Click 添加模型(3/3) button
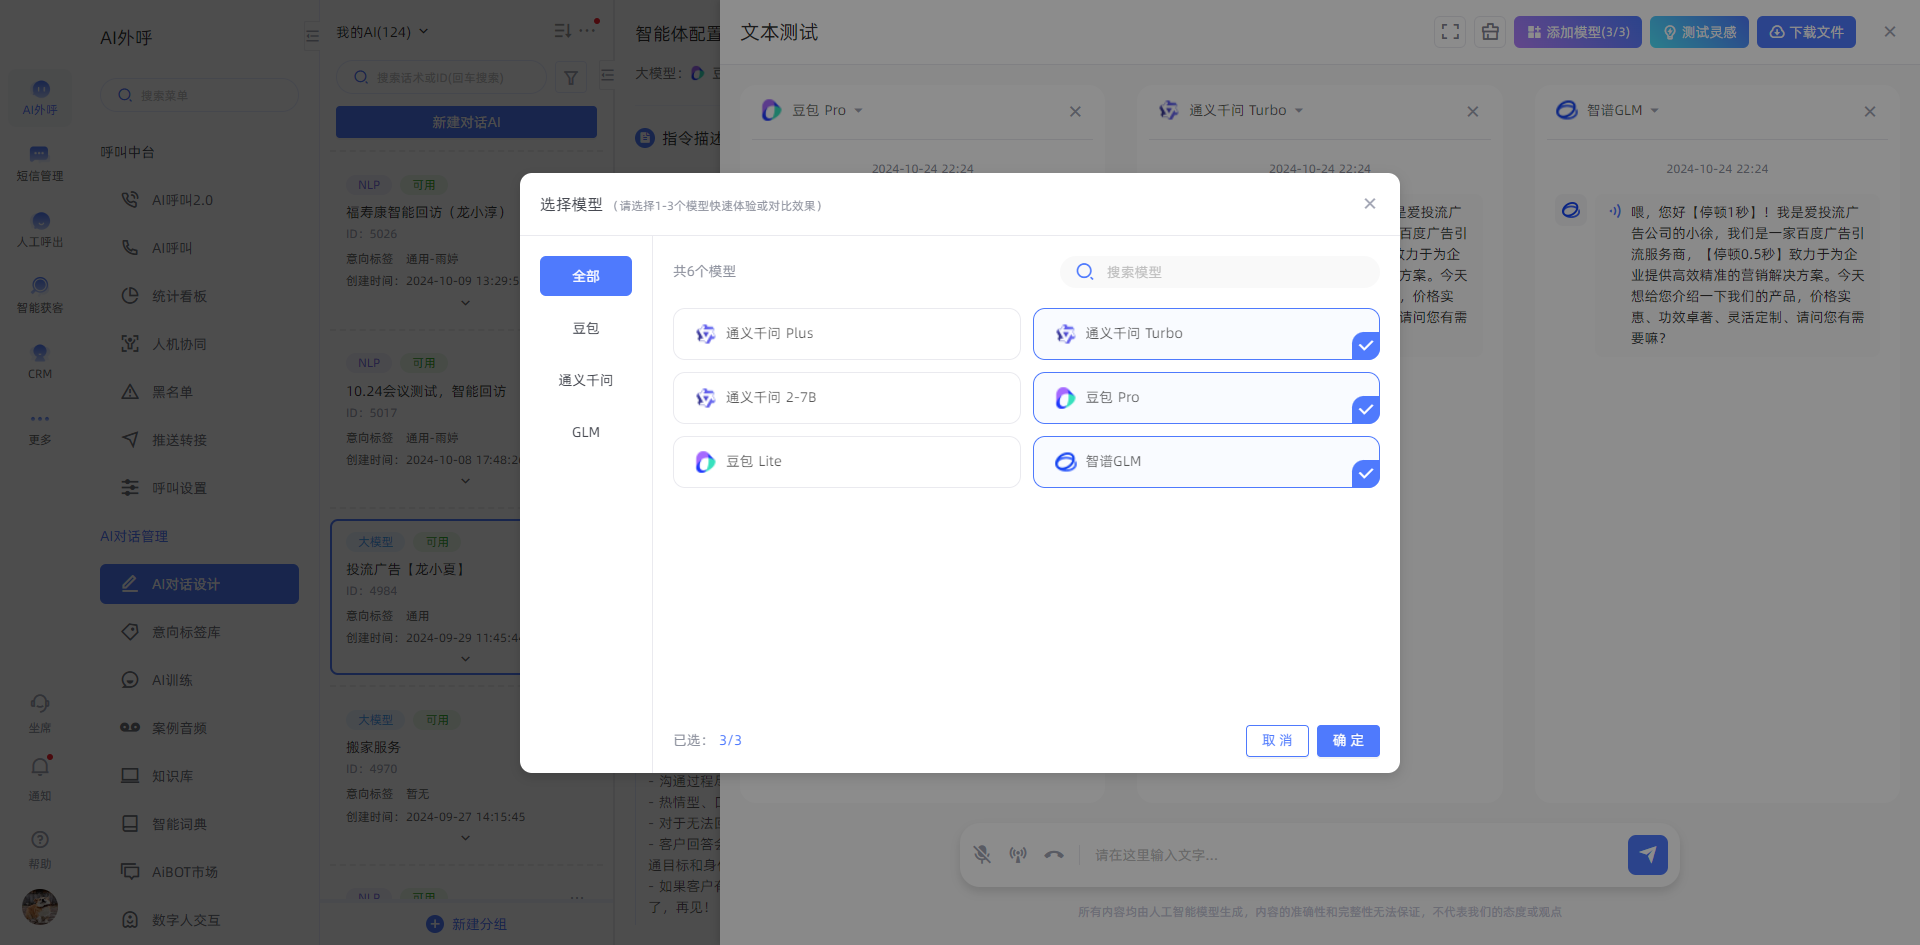Image resolution: width=1920 pixels, height=945 pixels. 1578,32
